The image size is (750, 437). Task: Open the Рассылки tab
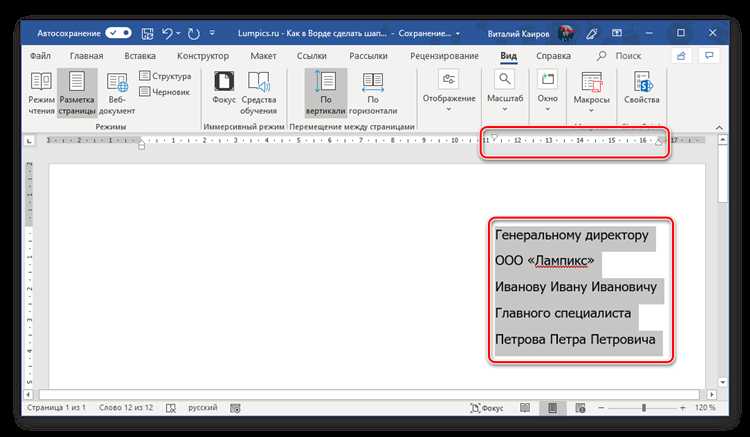(x=368, y=56)
